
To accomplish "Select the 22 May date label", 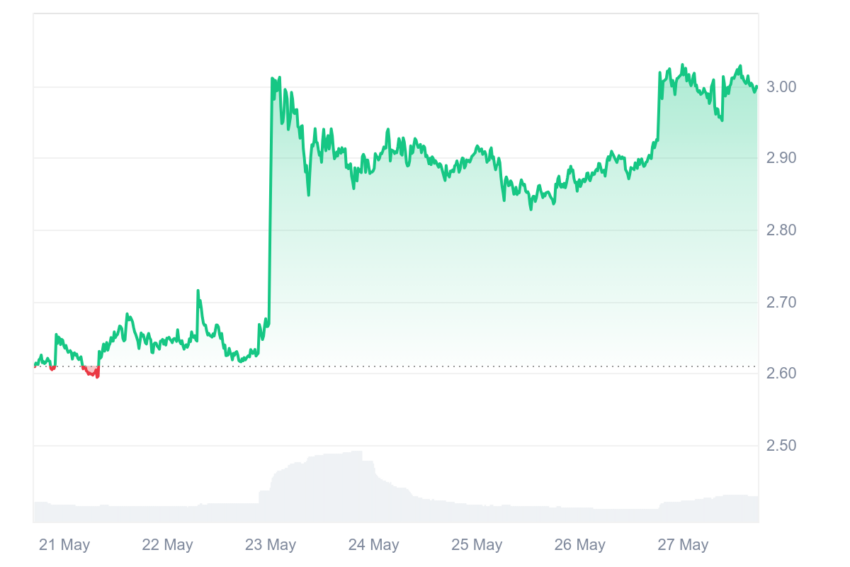I will coord(167,544).
